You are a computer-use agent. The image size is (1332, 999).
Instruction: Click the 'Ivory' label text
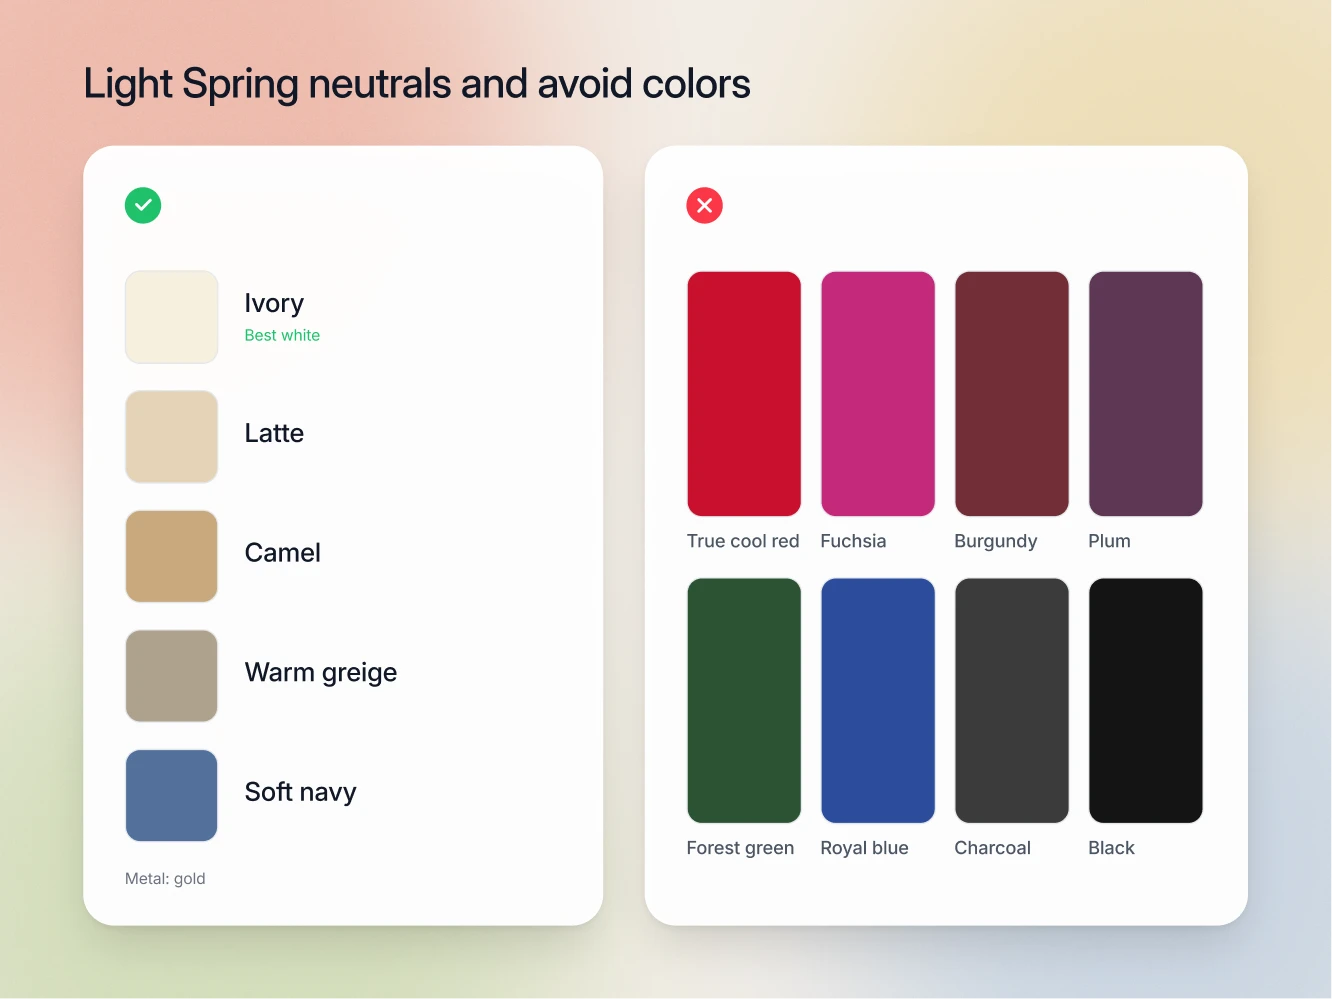pyautogui.click(x=274, y=303)
